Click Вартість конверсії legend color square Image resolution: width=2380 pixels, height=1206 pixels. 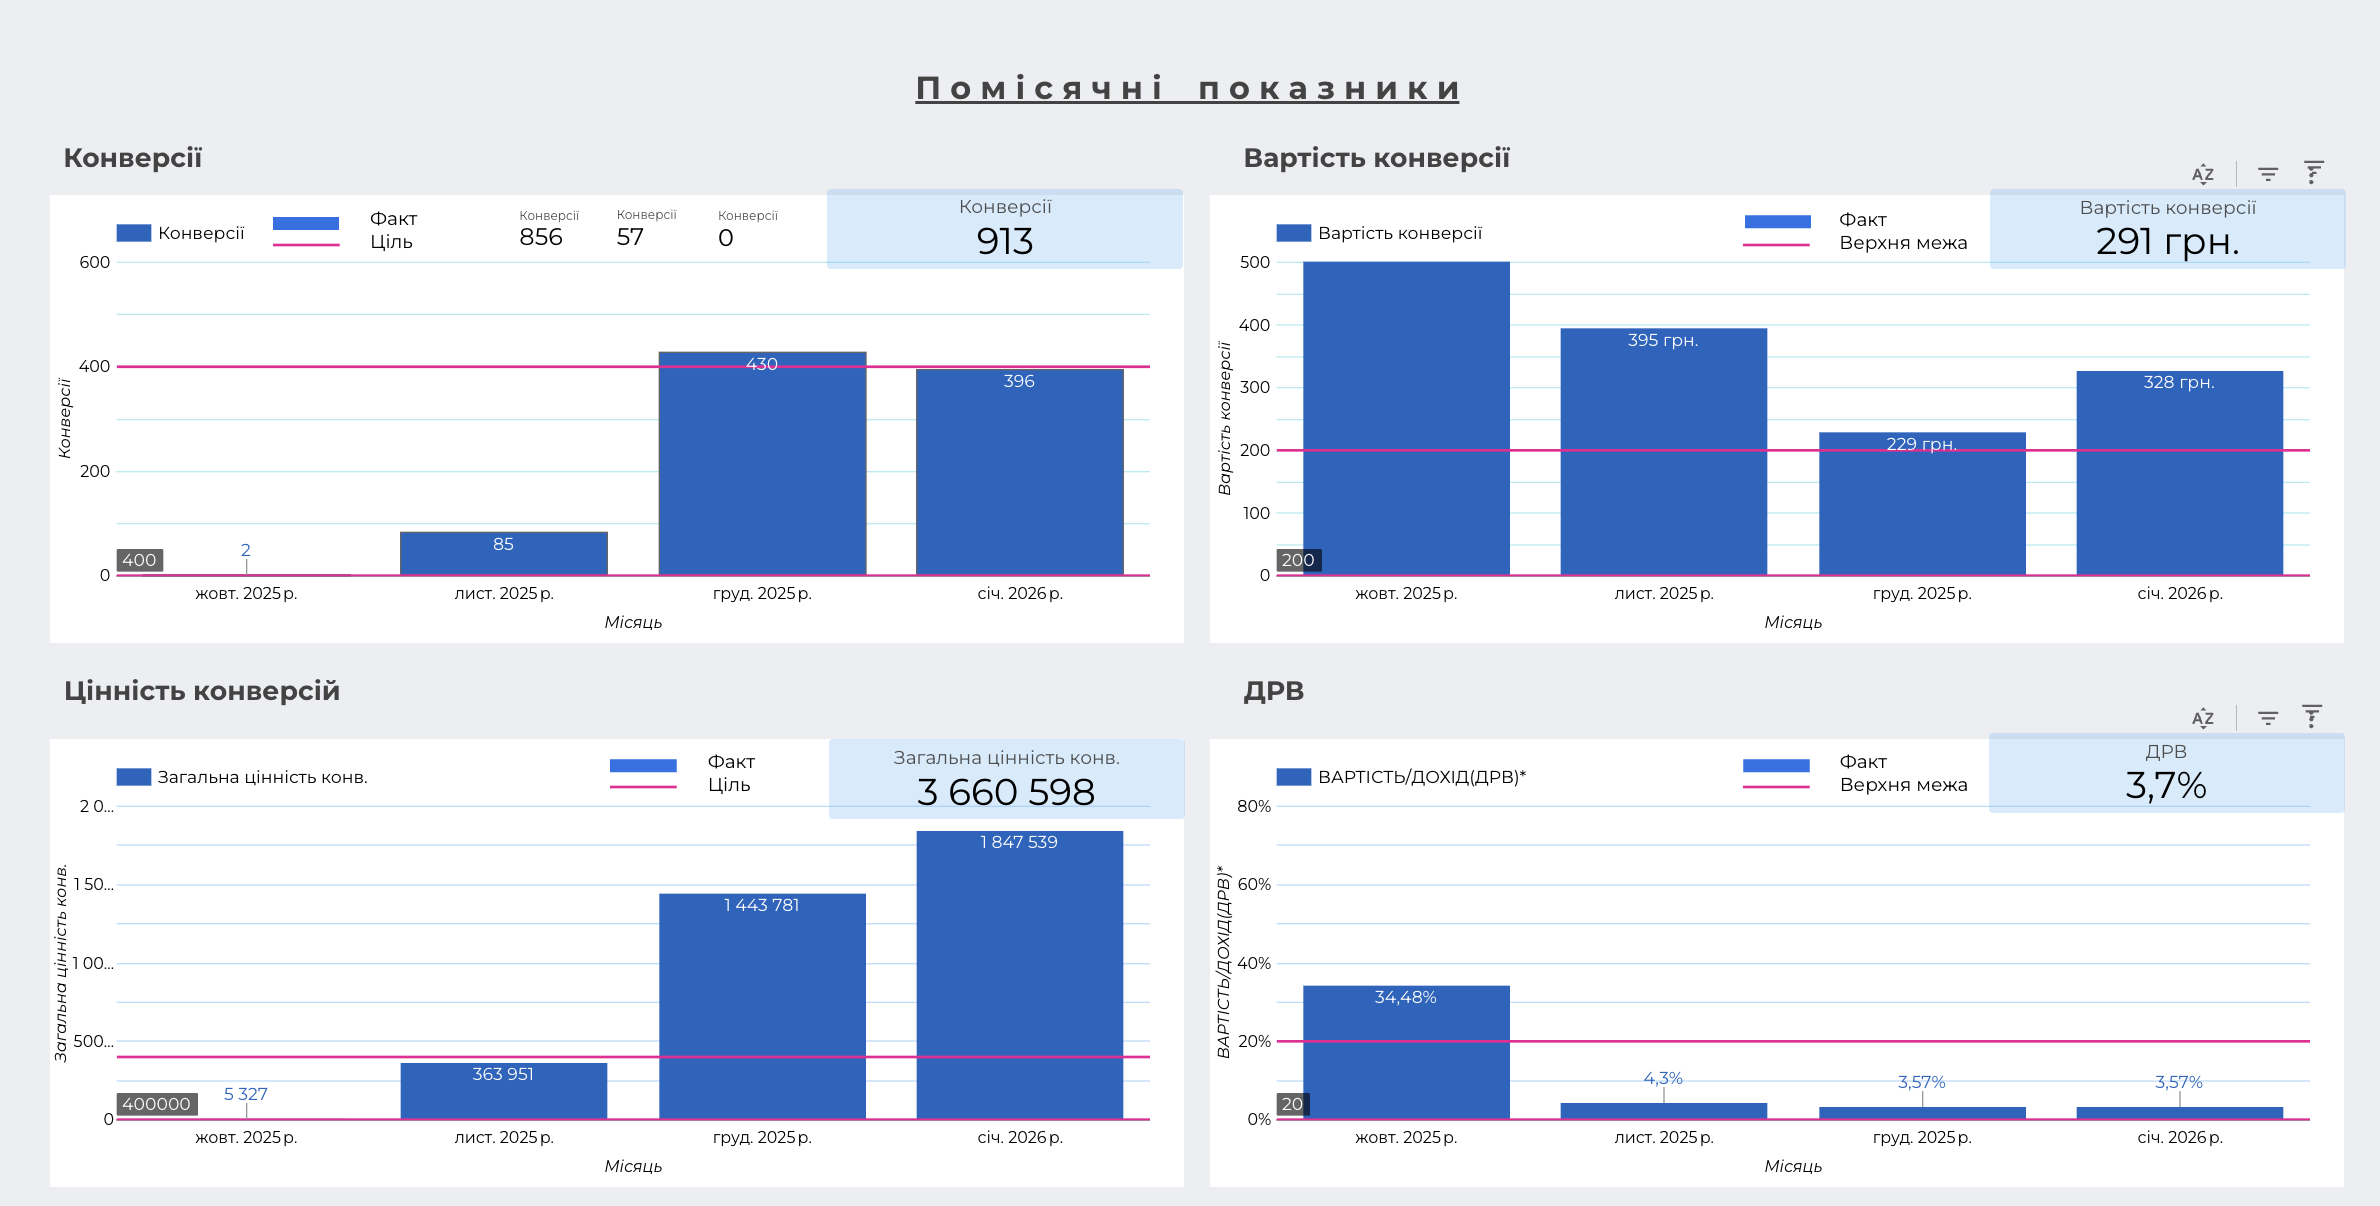[x=1293, y=233]
